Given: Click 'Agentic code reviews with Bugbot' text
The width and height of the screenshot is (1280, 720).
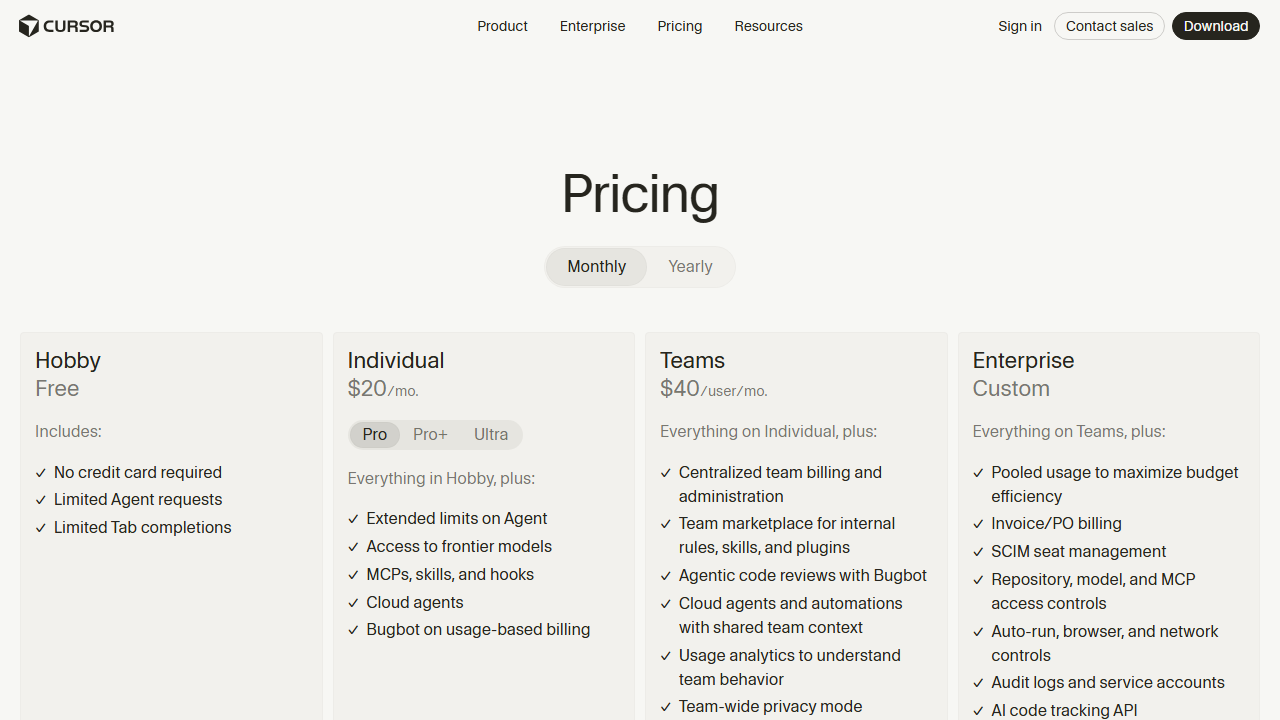Looking at the screenshot, I should pyautogui.click(x=803, y=576).
